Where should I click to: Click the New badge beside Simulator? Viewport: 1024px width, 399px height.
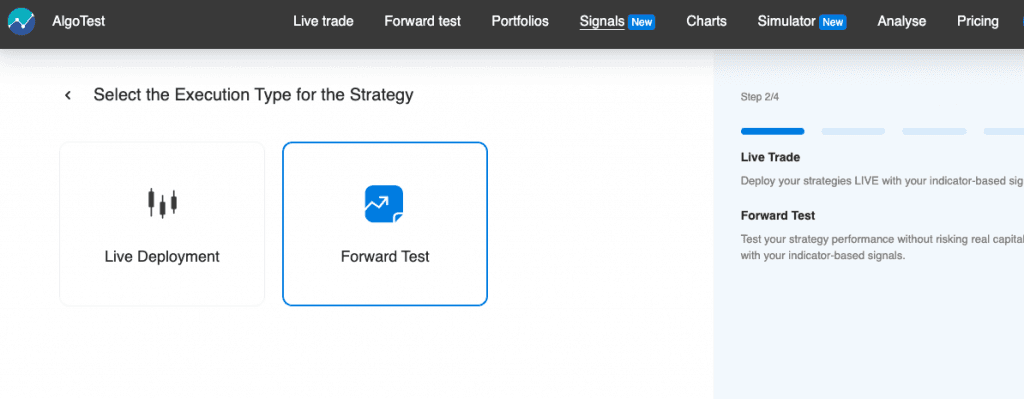tap(833, 22)
